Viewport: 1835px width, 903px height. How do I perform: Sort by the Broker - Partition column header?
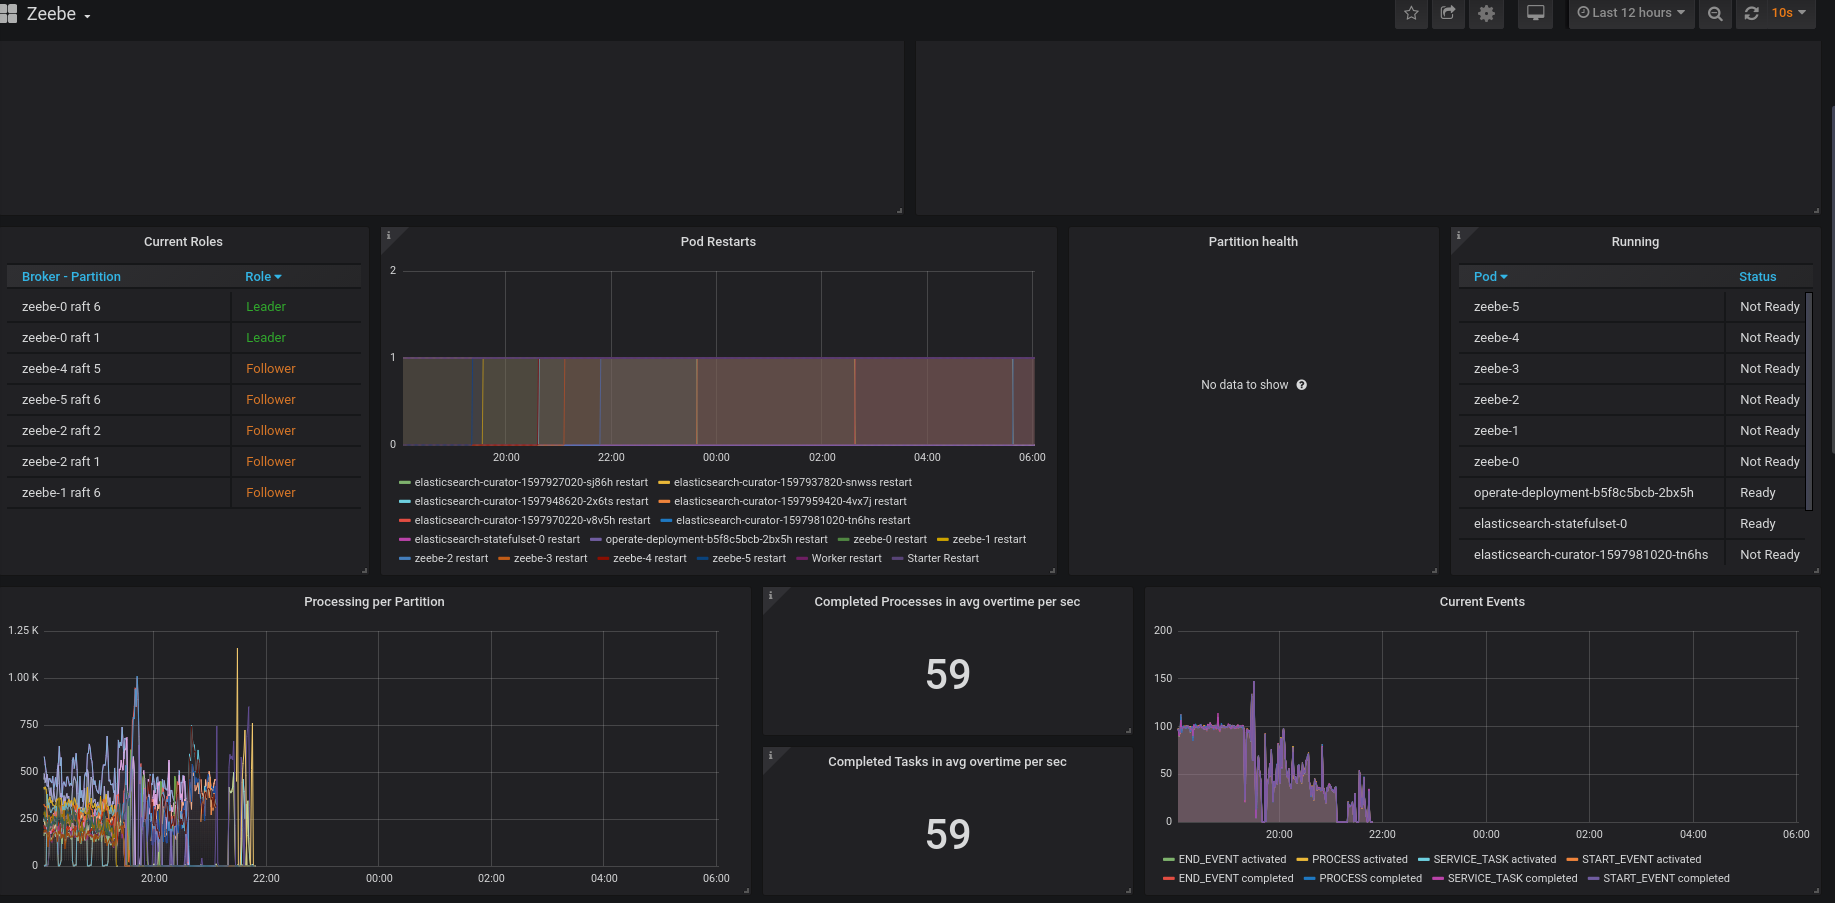71,277
